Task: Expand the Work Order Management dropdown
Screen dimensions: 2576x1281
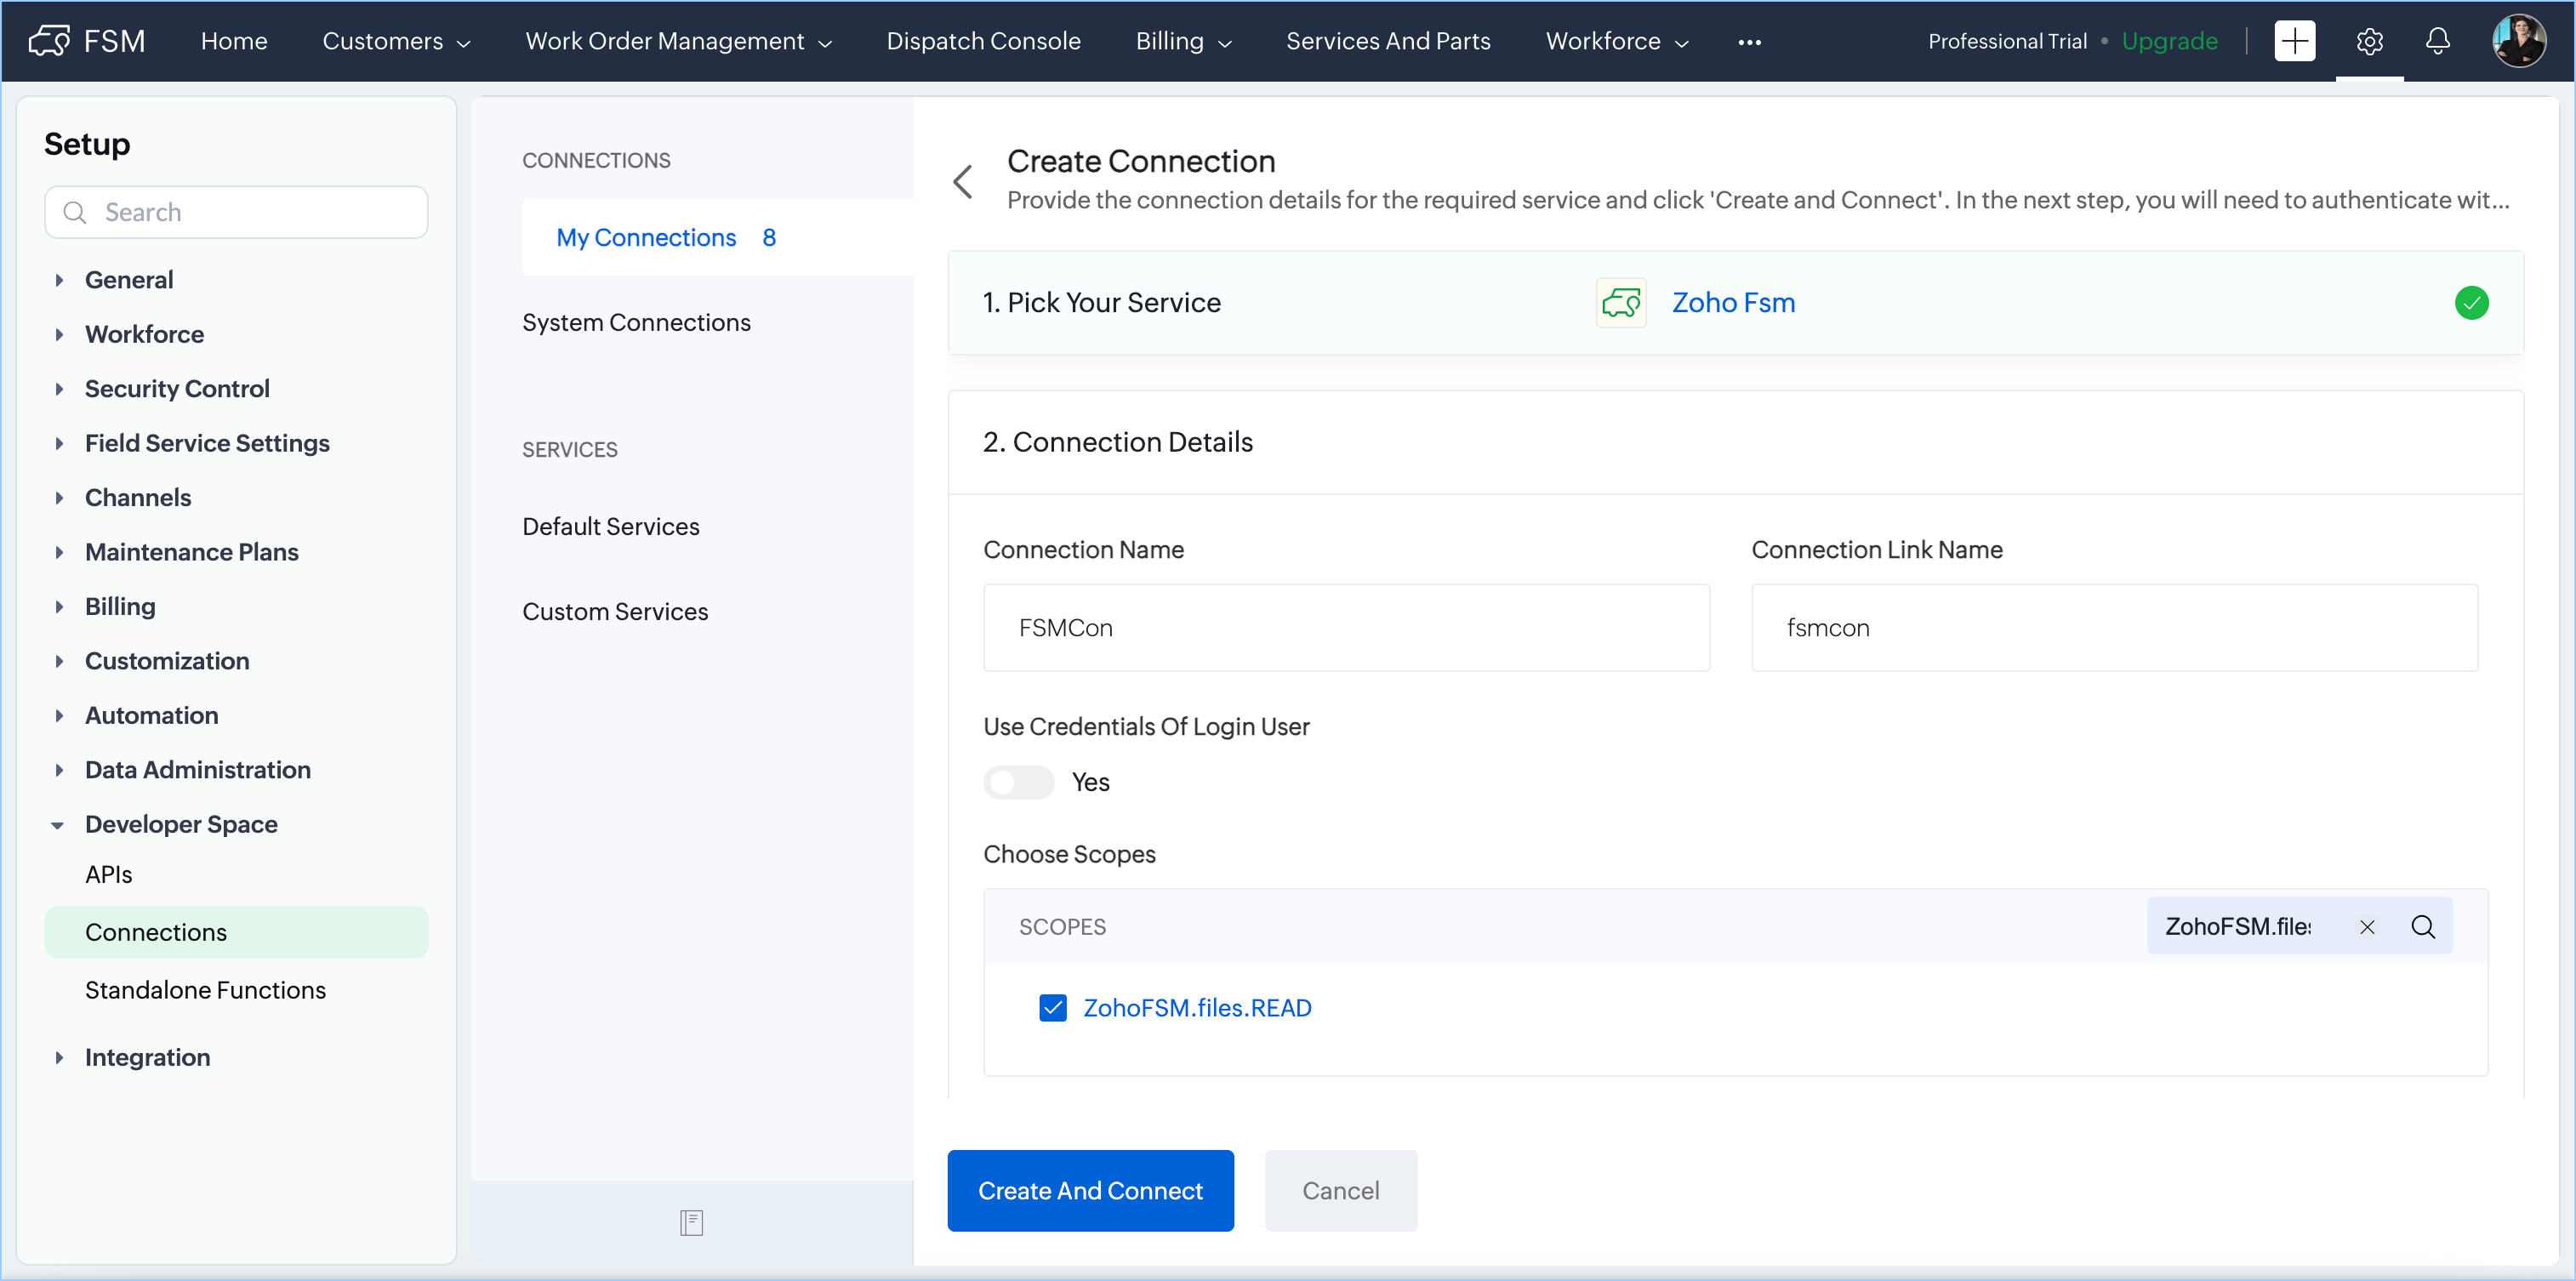Action: click(678, 41)
